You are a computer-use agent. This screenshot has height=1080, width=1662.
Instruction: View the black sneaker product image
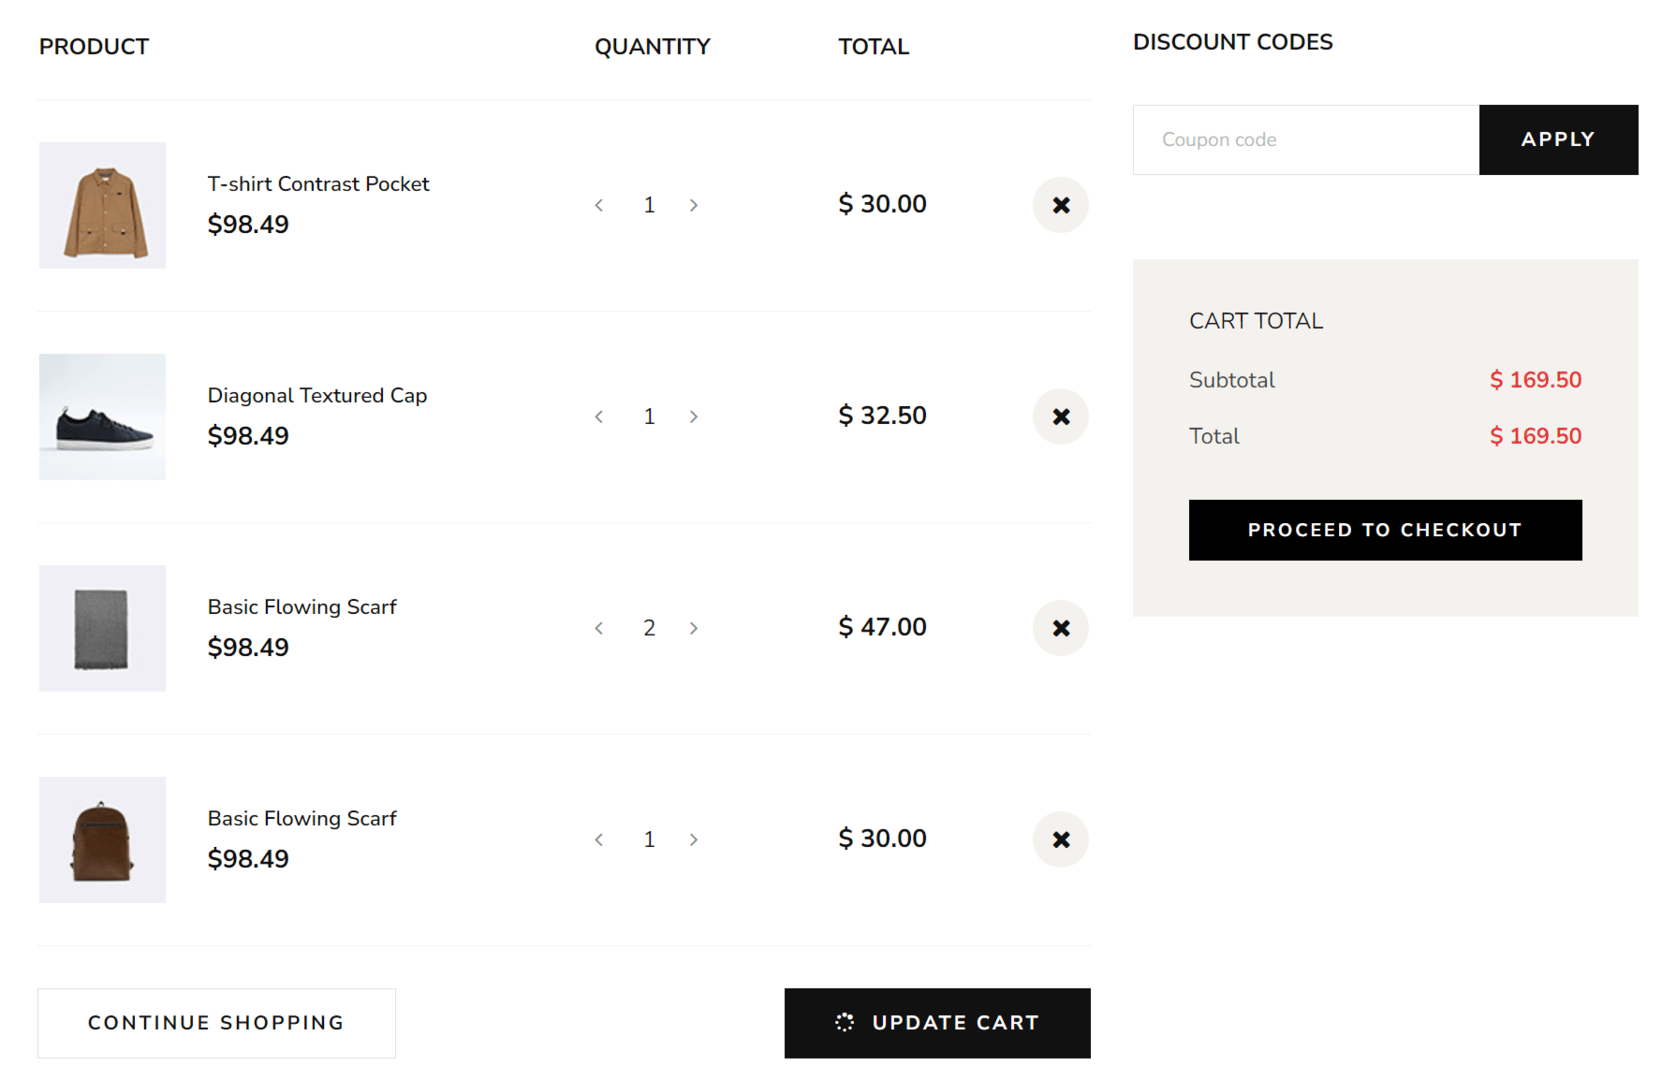(x=102, y=416)
